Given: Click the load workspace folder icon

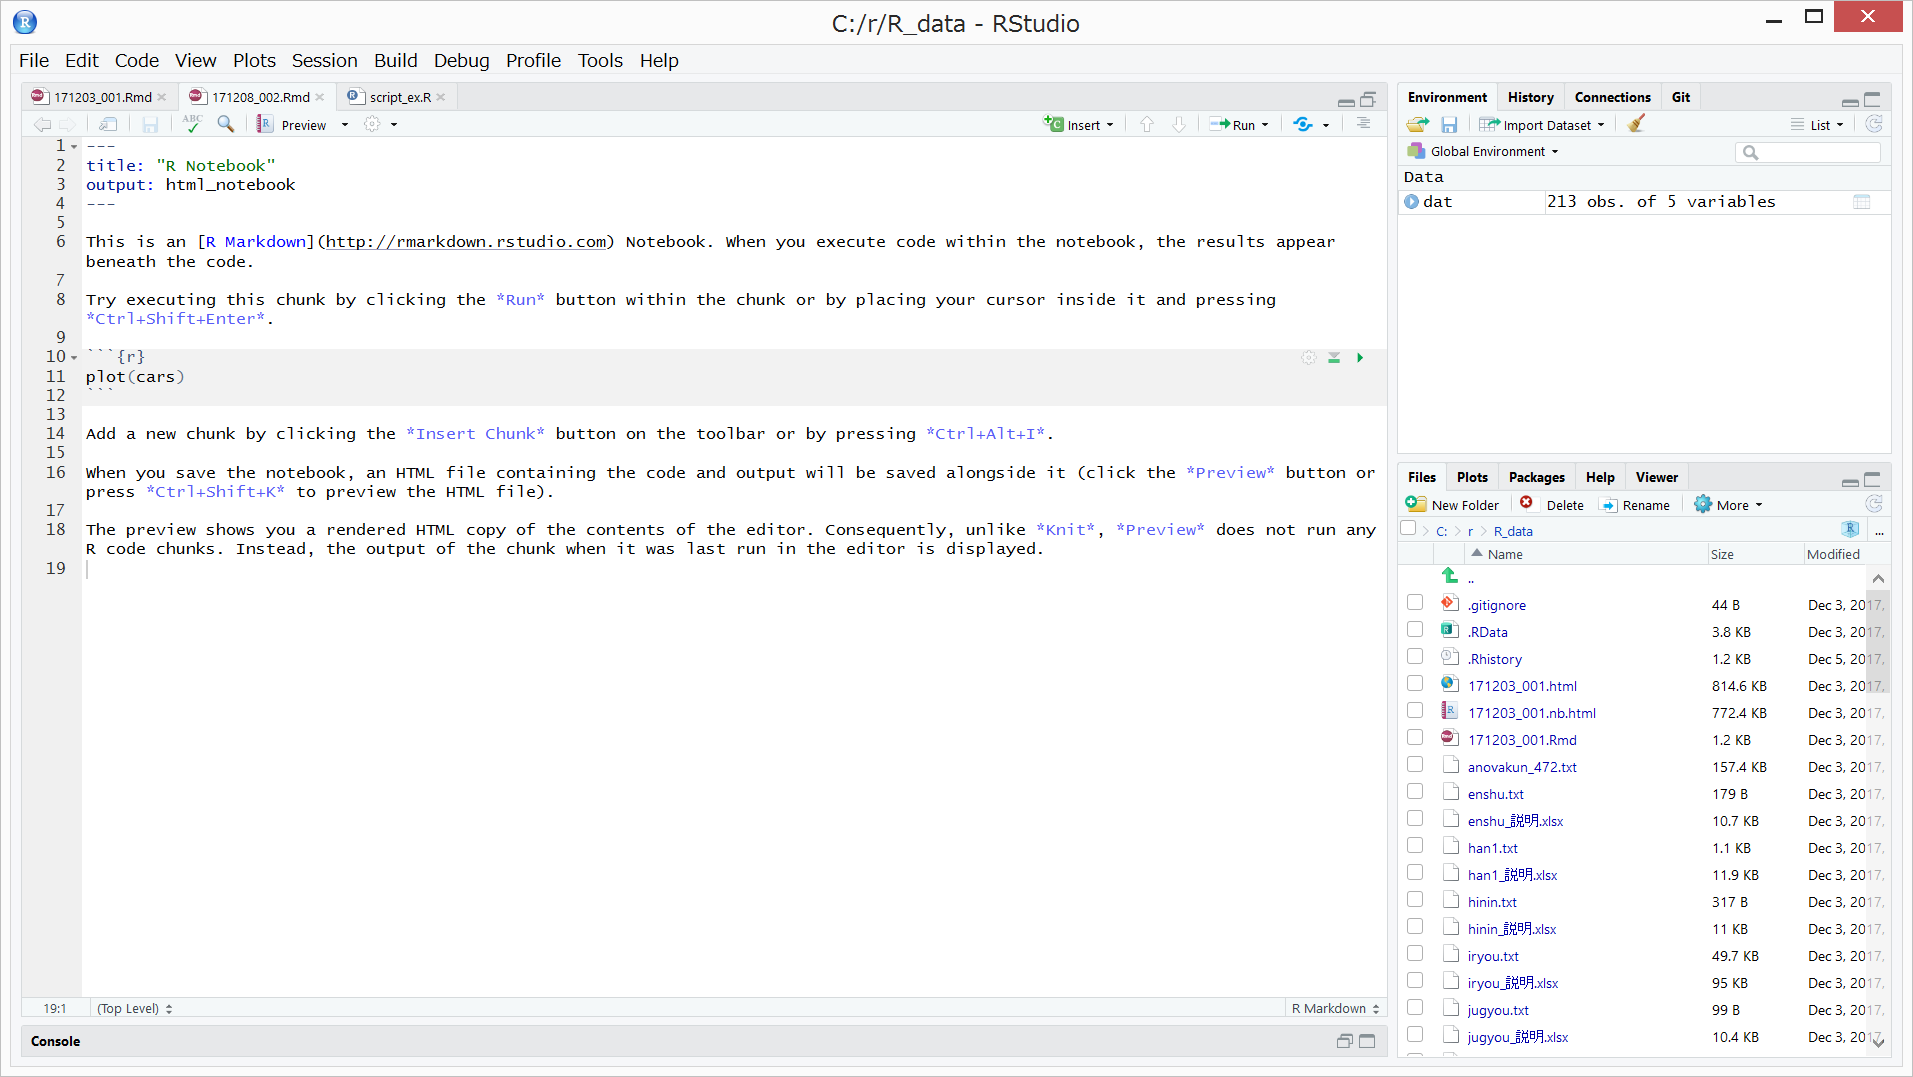Looking at the screenshot, I should [x=1417, y=125].
